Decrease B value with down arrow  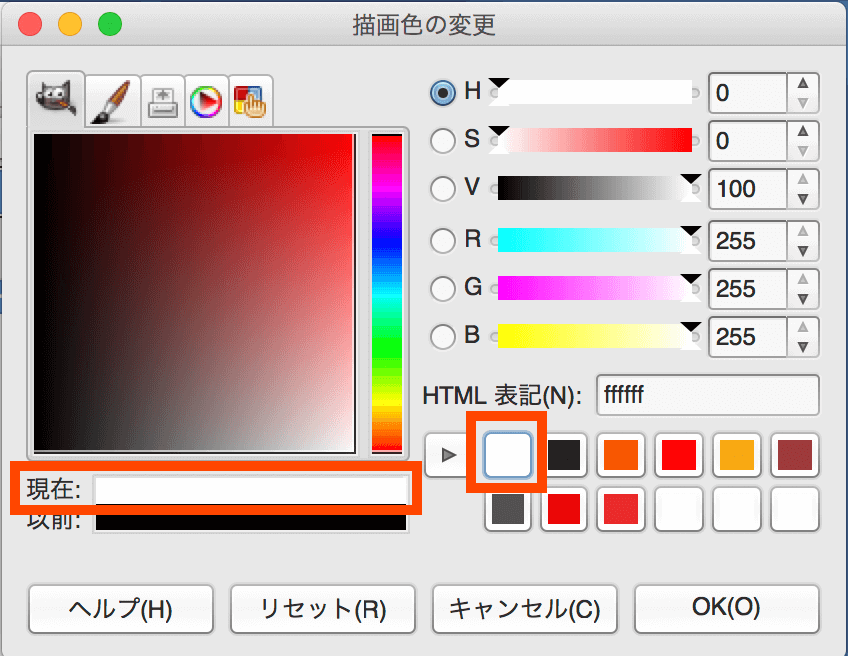pos(803,347)
